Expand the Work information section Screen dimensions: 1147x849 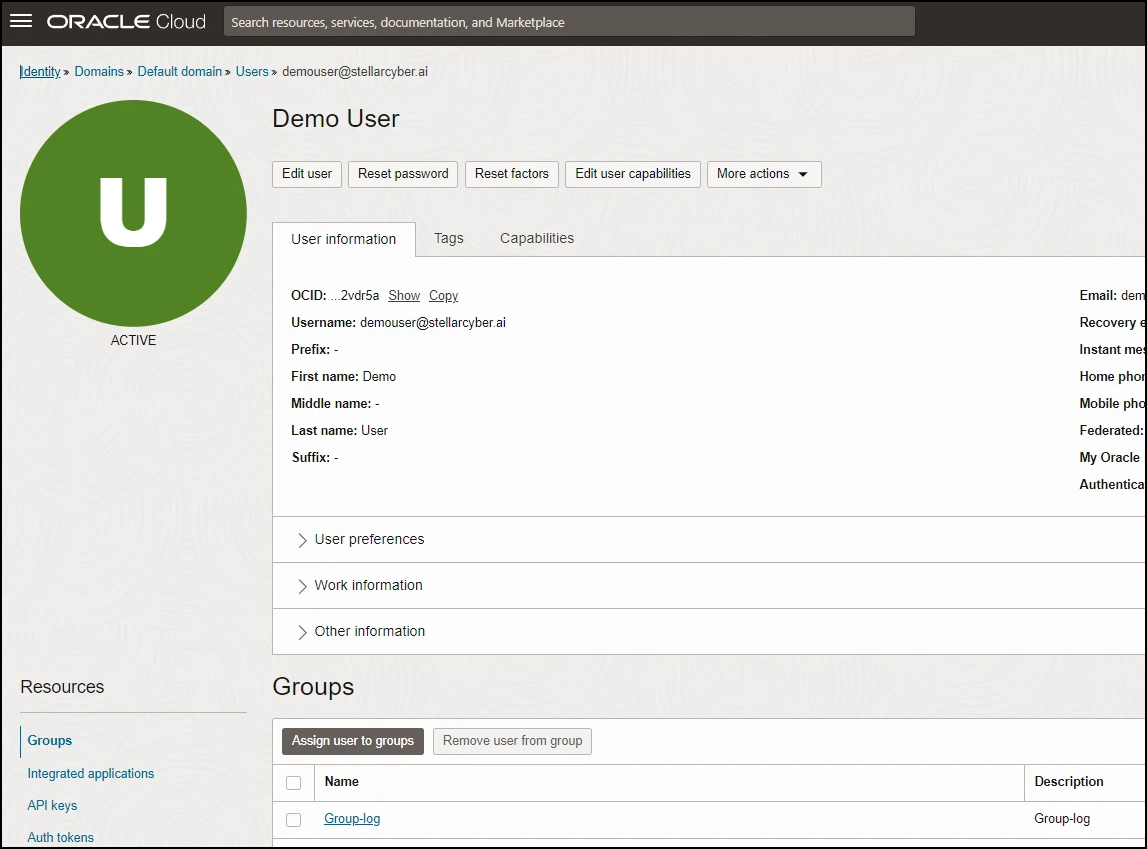point(368,586)
